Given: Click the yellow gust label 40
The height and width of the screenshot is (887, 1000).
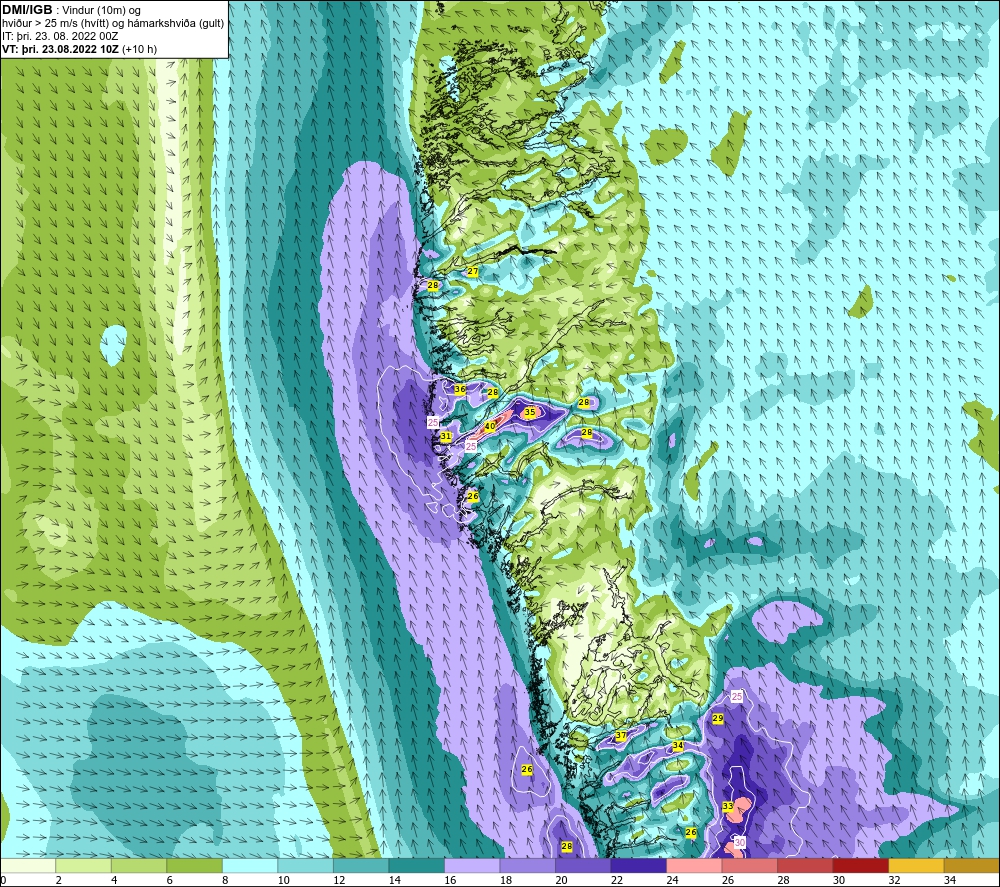Looking at the screenshot, I should (x=490, y=427).
